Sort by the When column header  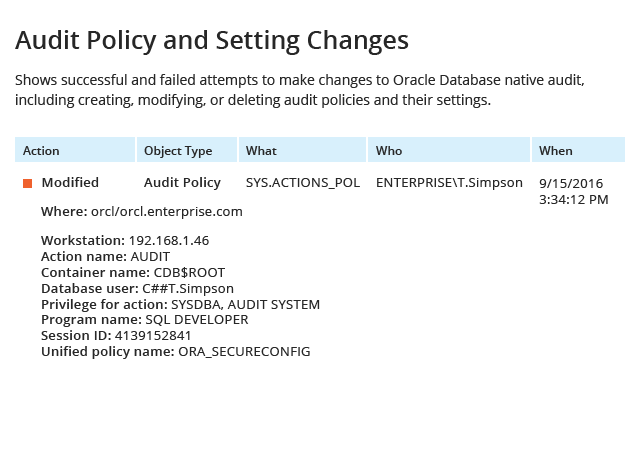578,150
